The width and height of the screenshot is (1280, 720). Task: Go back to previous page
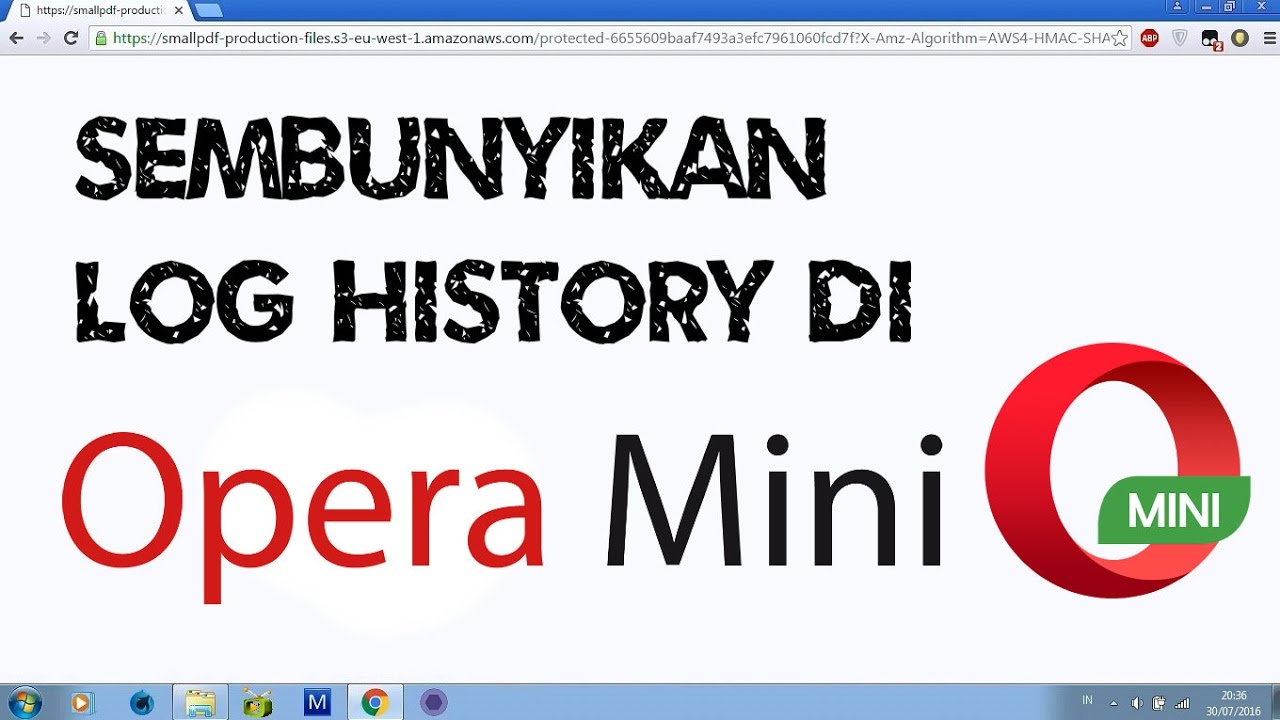[16, 38]
